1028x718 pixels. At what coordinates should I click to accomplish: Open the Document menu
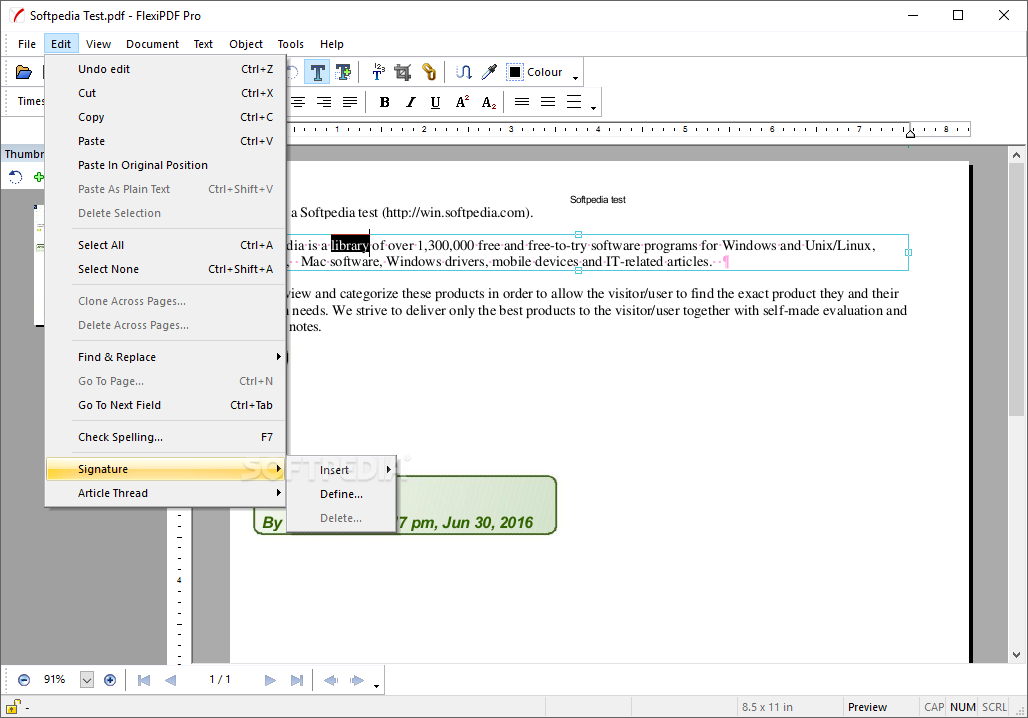pos(152,44)
